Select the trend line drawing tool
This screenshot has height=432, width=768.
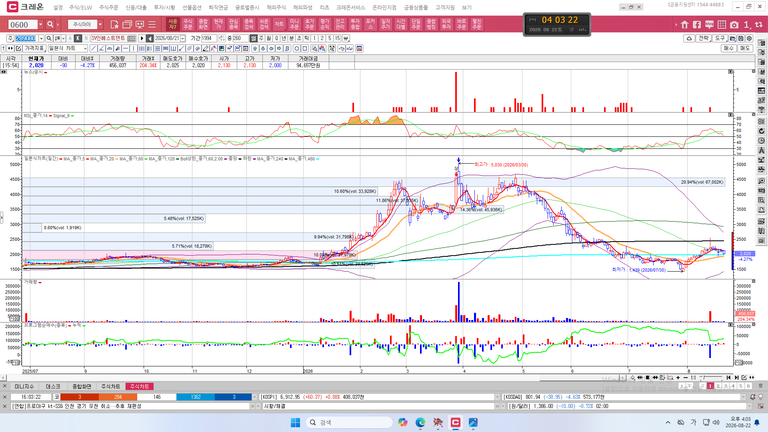tap(93, 48)
